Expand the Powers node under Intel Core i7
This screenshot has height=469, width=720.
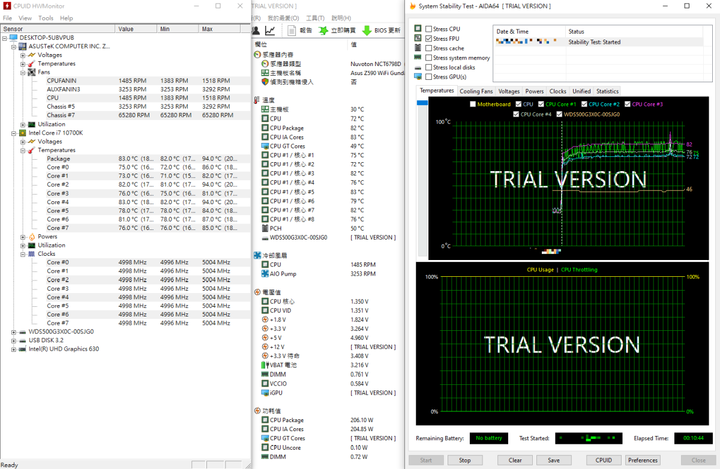point(23,237)
